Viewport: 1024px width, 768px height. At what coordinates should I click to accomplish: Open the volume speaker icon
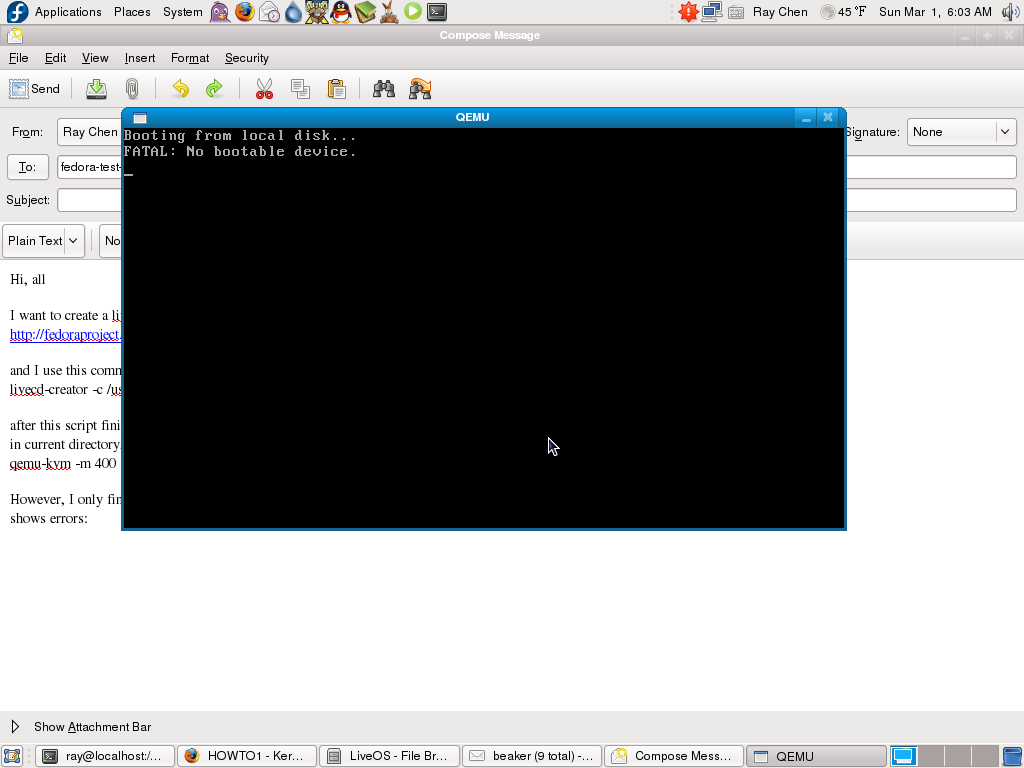(x=1011, y=12)
